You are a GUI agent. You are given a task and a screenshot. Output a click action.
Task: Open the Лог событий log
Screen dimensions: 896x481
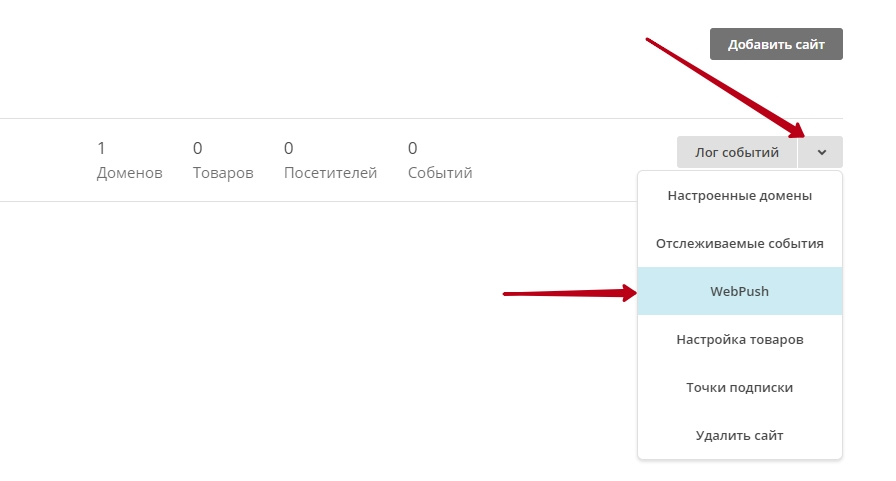tap(737, 152)
